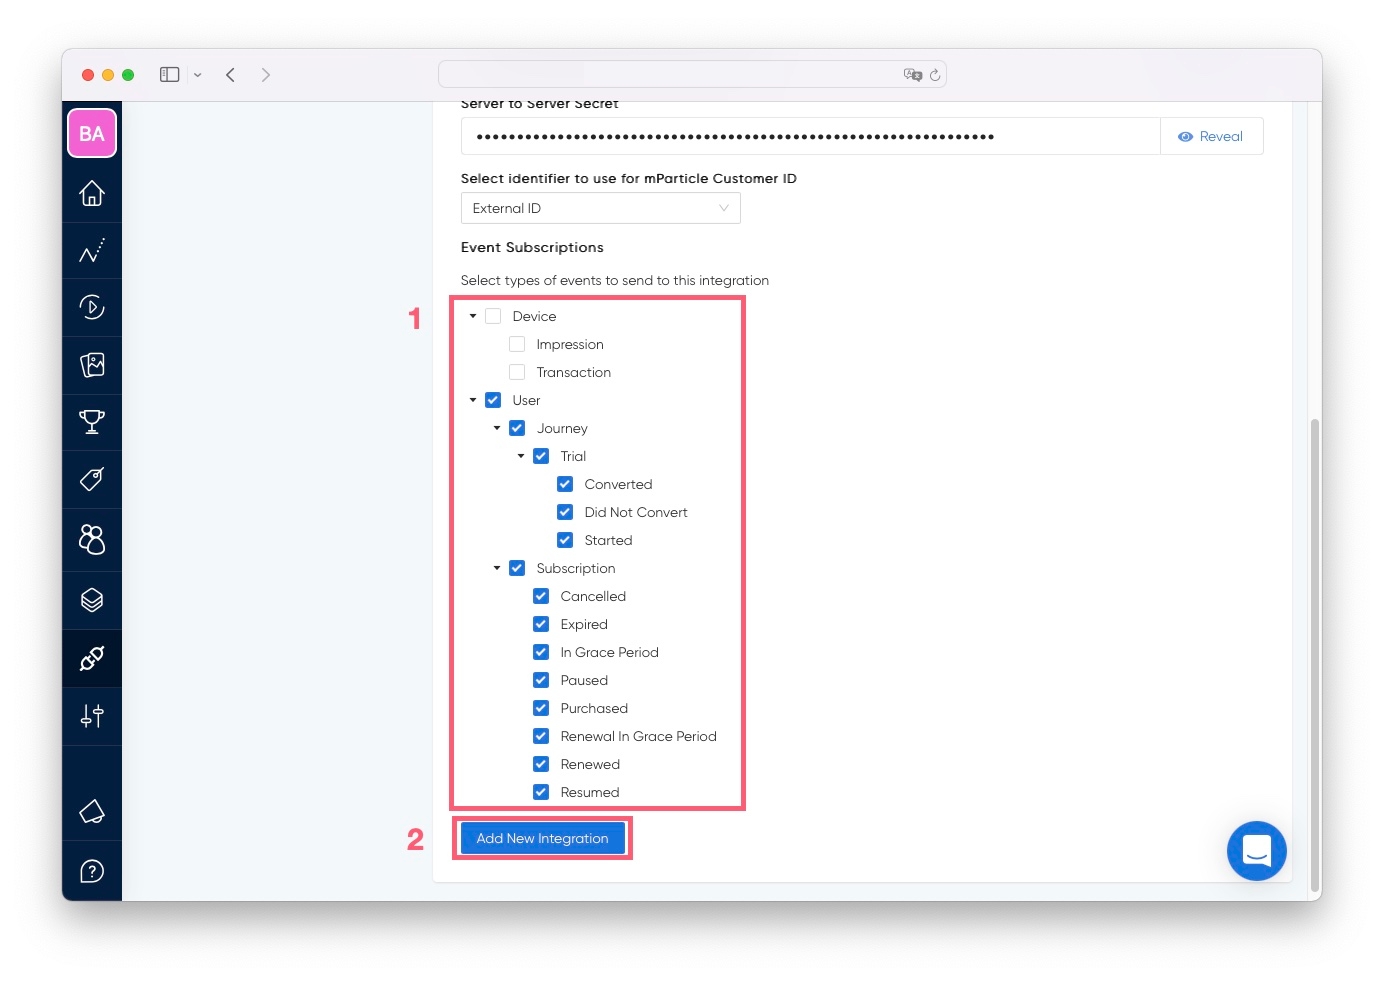This screenshot has width=1383, height=1000.
Task: Collapse the Subscription tree node
Action: point(497,568)
